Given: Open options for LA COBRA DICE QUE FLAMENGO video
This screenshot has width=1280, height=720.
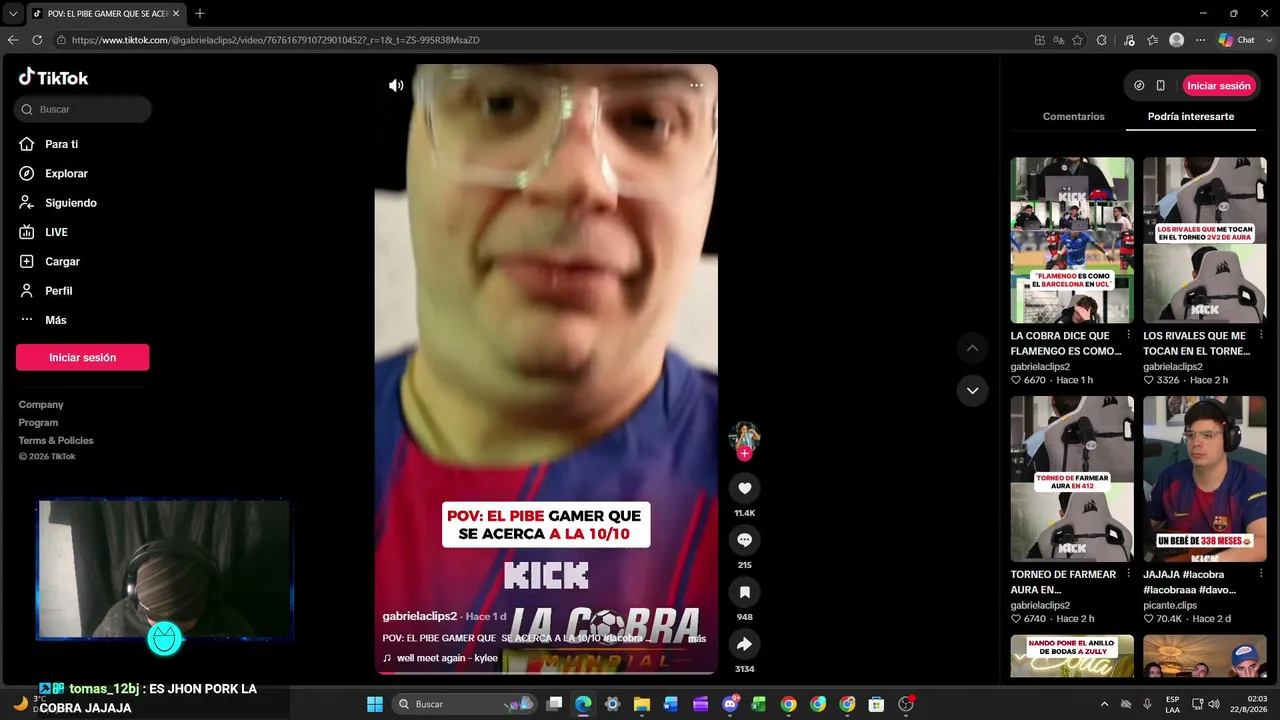Looking at the screenshot, I should point(1129,336).
